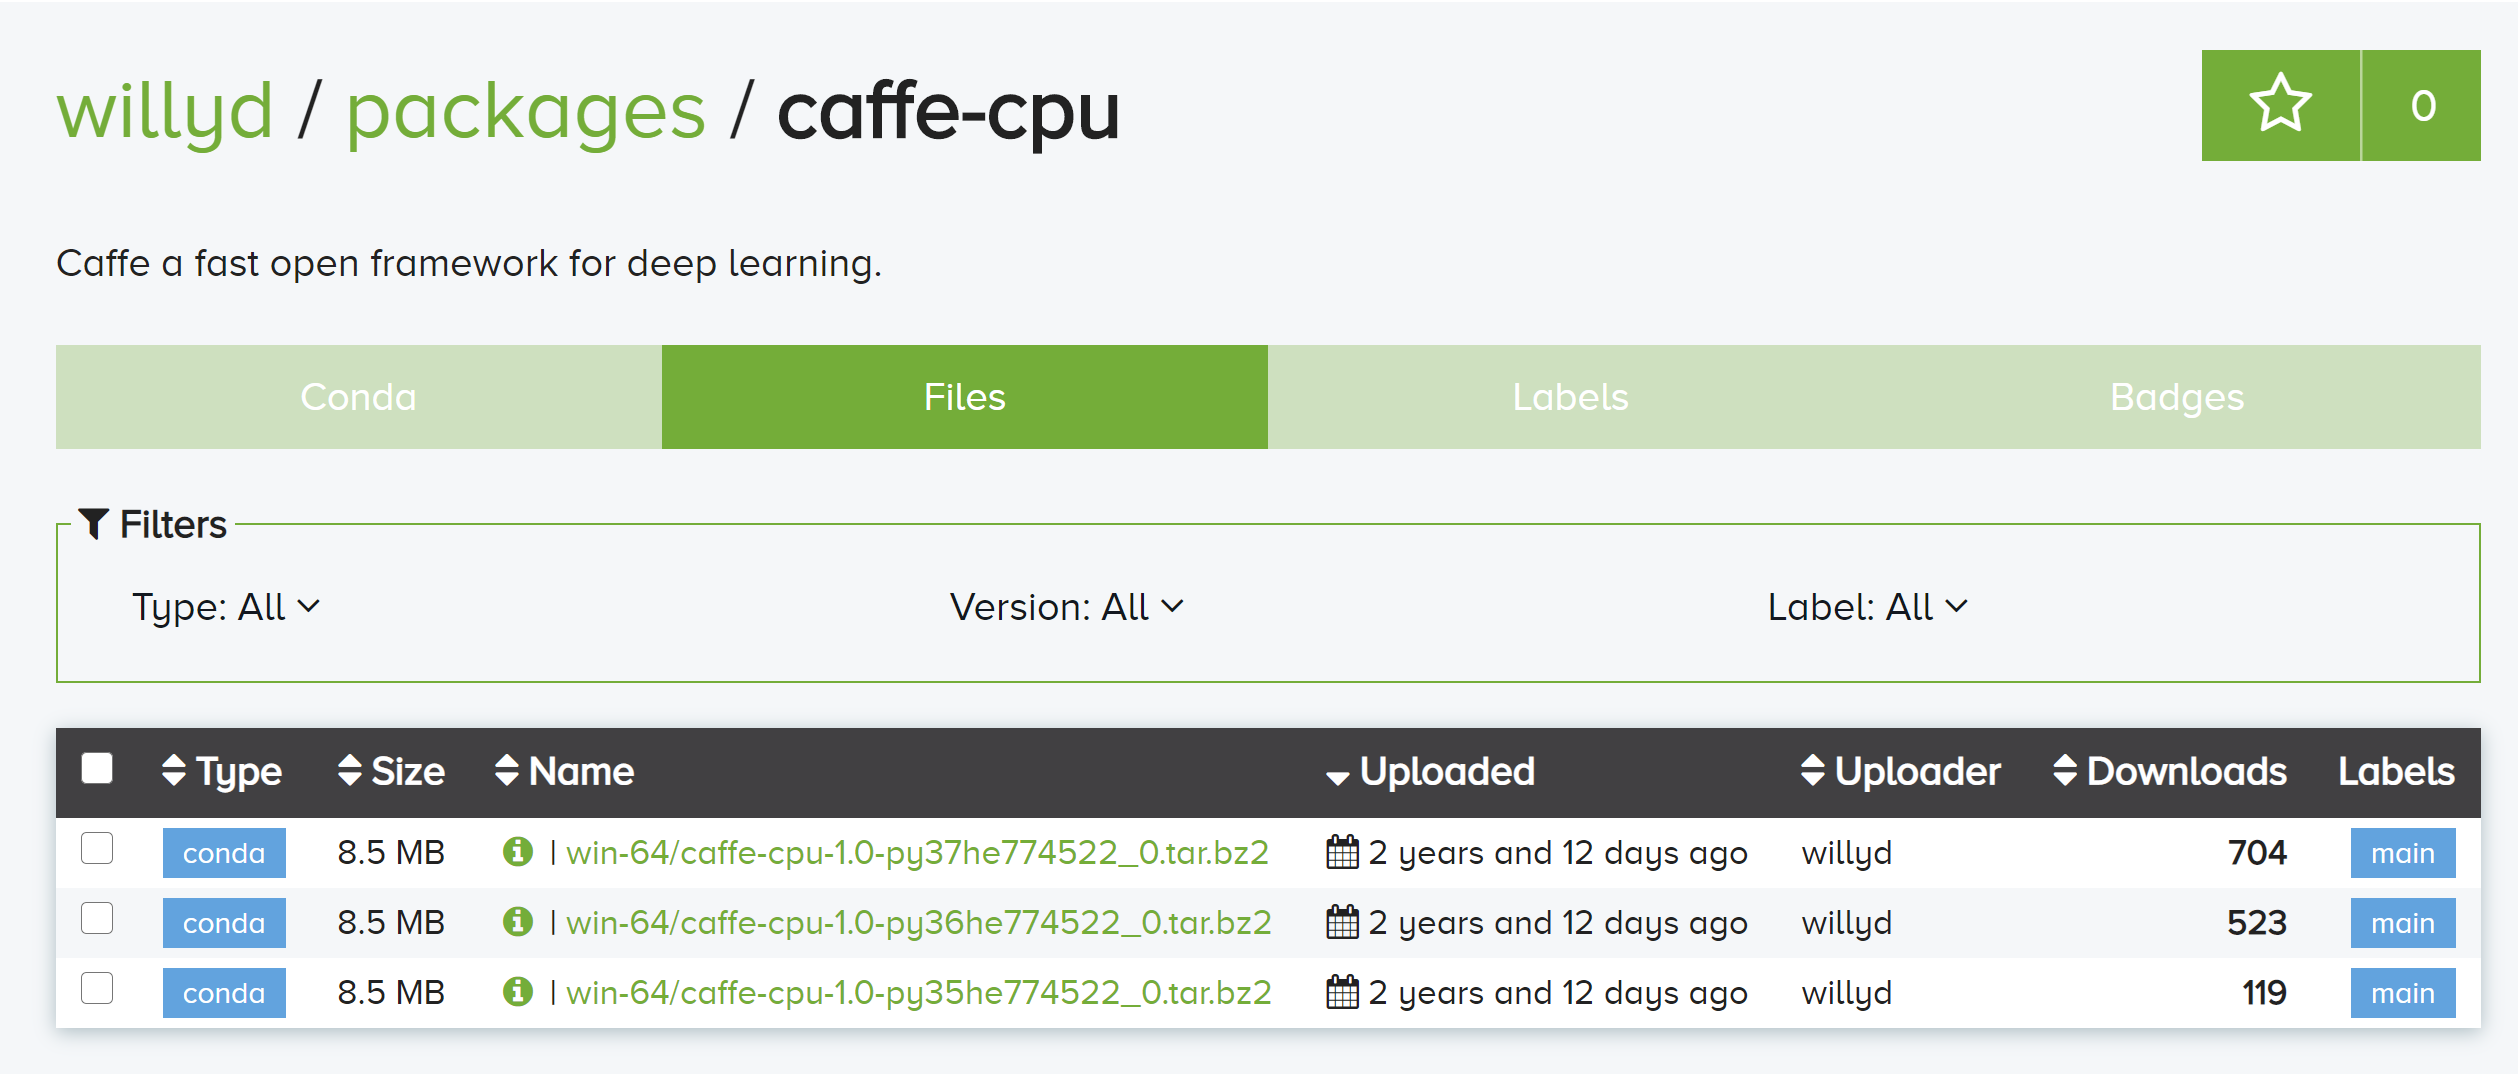Click uploader willyd in the py36 row
The width and height of the screenshot is (2518, 1074).
[1846, 923]
